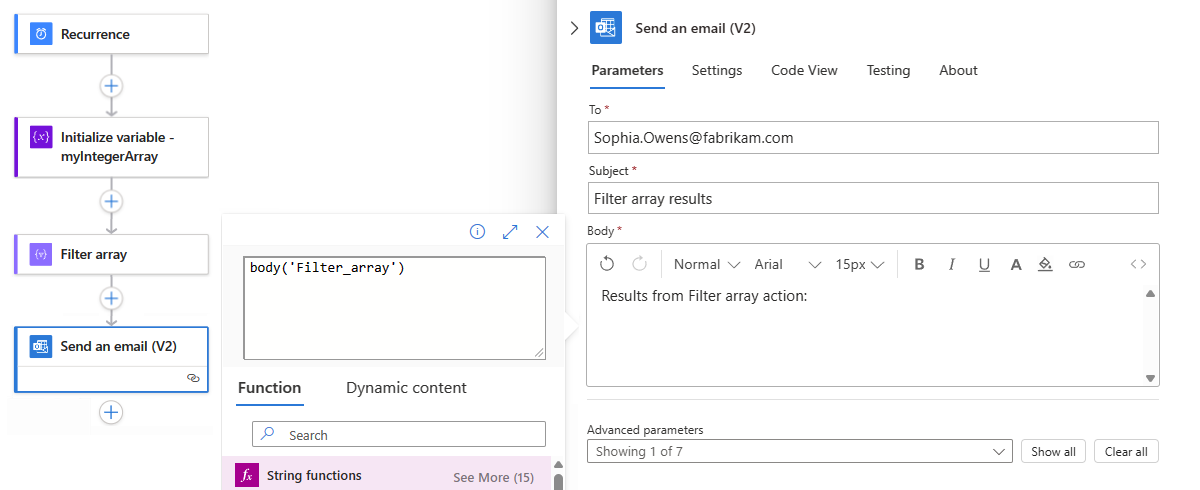Open the Arial font family dropdown
1200x490 pixels.
788,264
